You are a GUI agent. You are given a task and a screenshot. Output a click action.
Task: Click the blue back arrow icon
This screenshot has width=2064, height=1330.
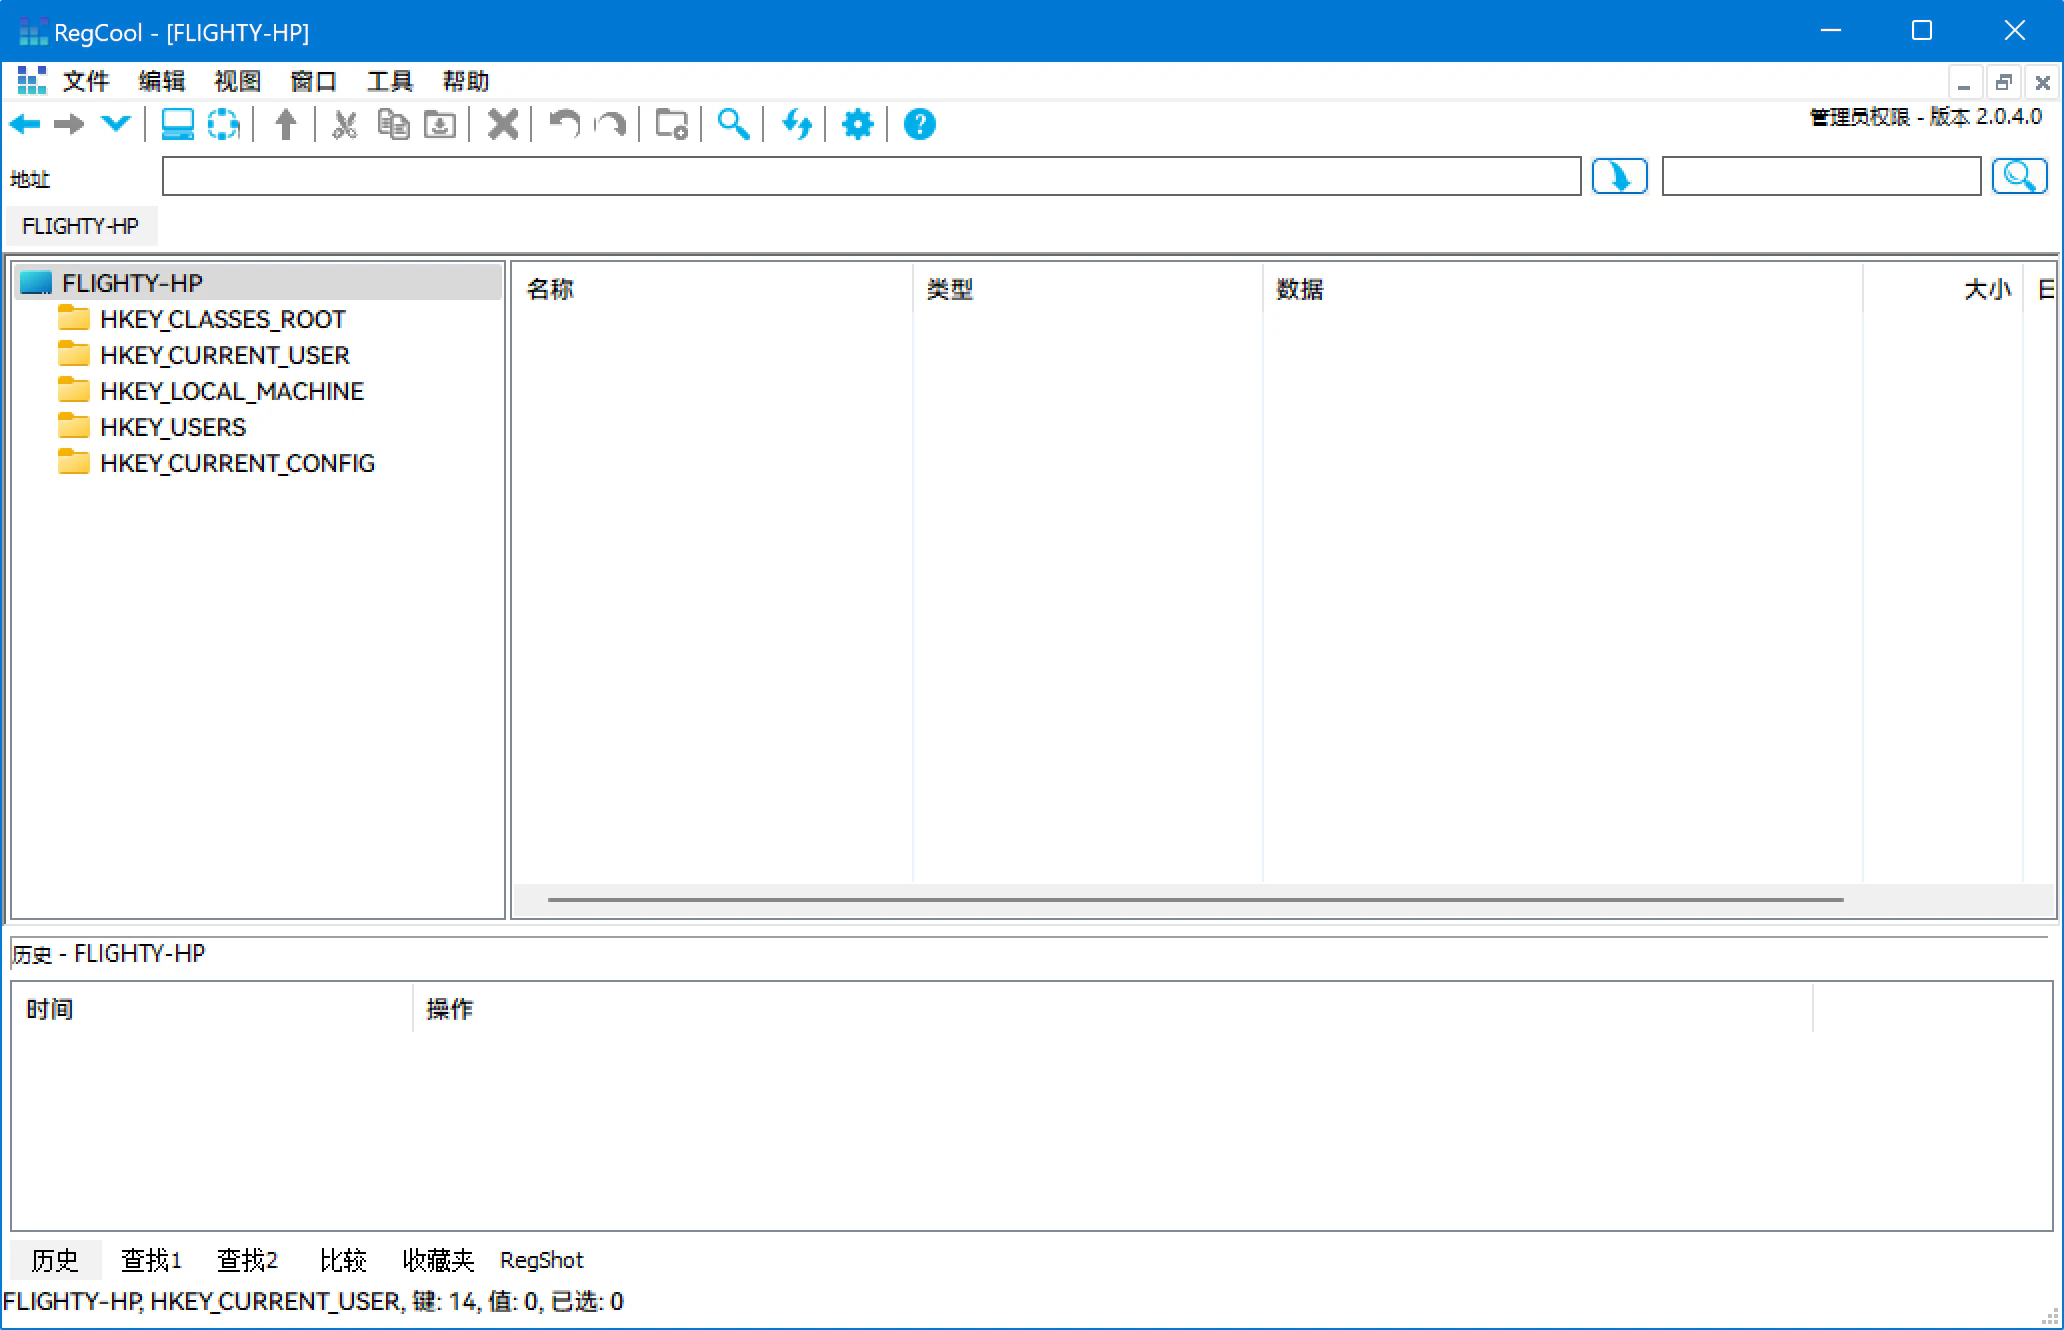click(x=25, y=125)
